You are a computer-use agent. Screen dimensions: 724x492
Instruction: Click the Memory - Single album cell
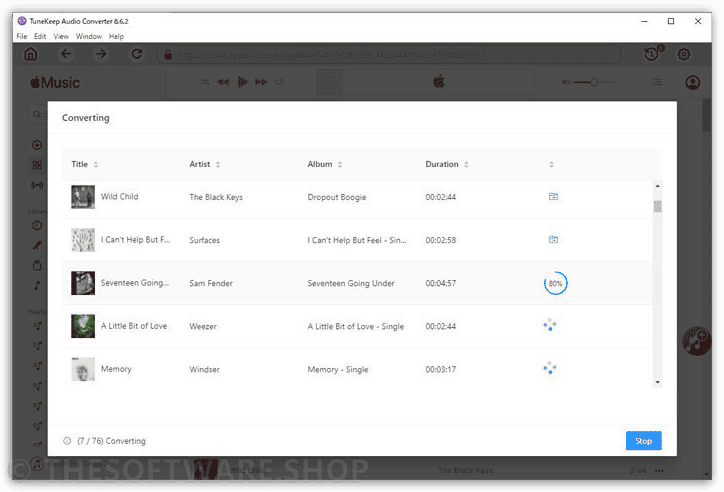(x=338, y=369)
